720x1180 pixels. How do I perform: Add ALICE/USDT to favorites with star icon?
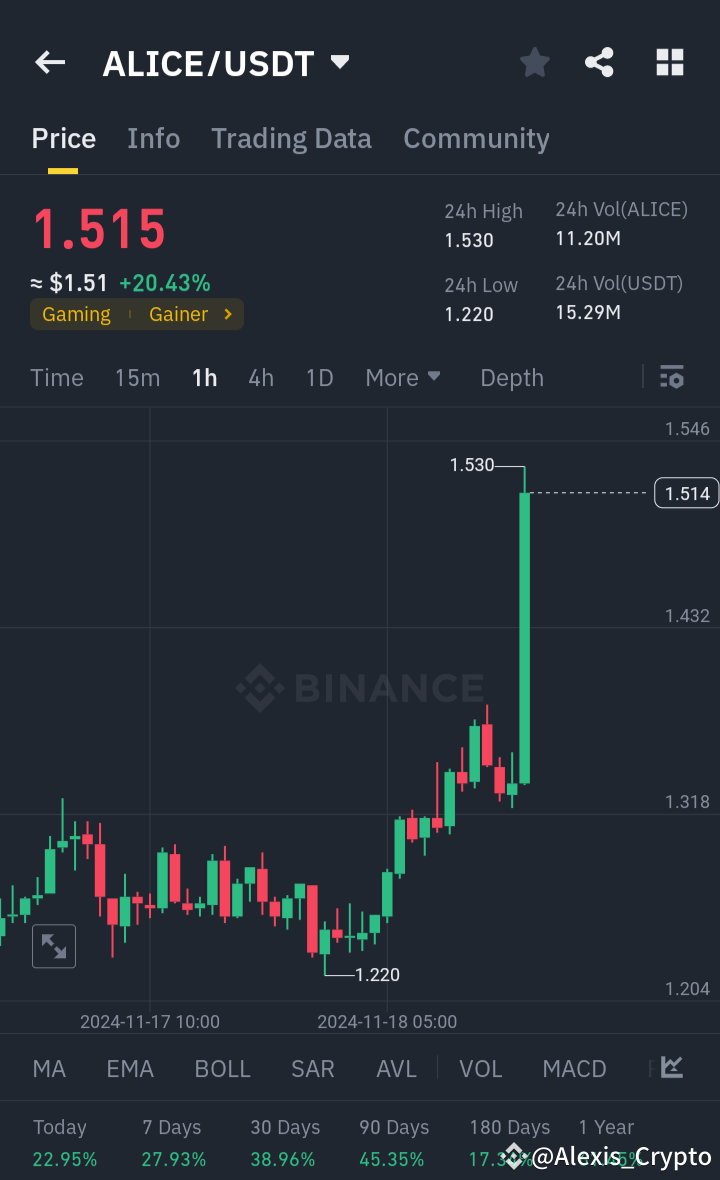tap(534, 62)
